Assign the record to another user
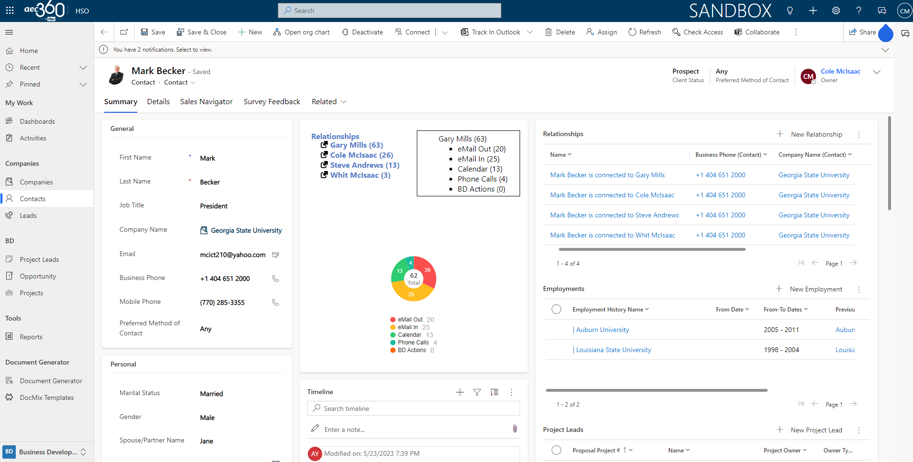Viewport: 913px width, 462px height. tap(601, 32)
